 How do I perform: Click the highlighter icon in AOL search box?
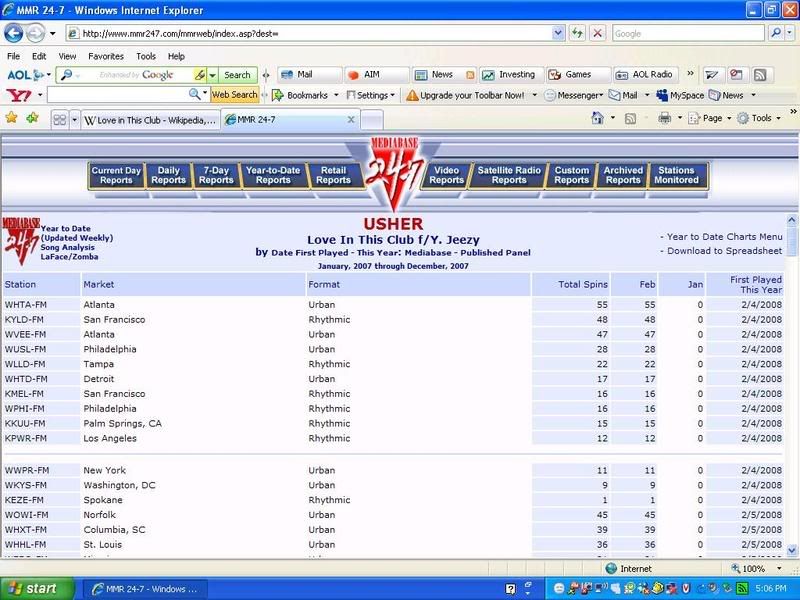pyautogui.click(x=199, y=75)
